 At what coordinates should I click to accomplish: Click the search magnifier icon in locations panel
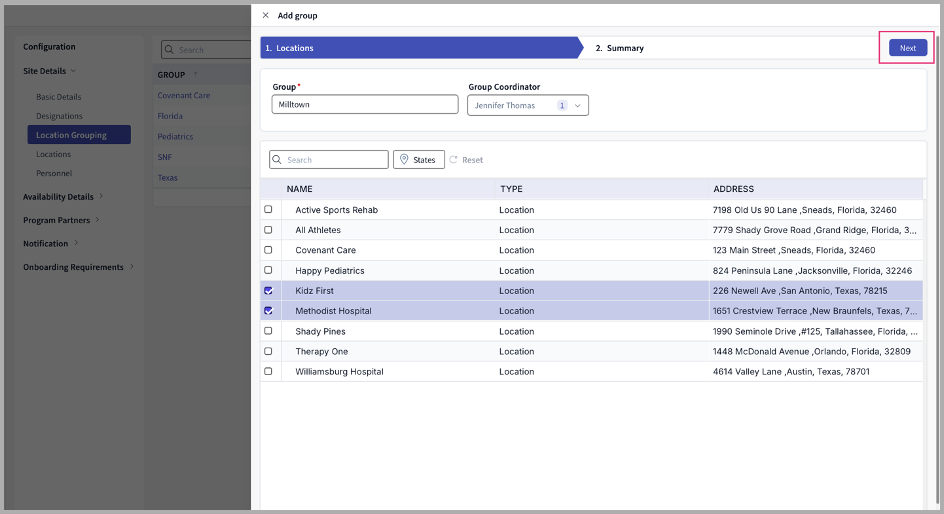pos(278,160)
